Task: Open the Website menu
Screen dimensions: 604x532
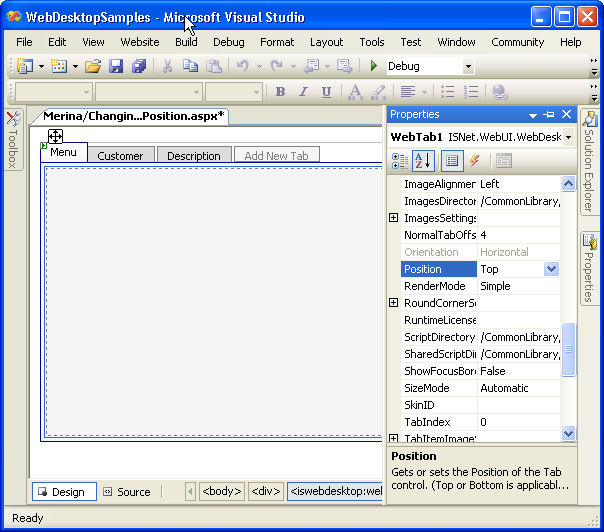Action: 139,42
